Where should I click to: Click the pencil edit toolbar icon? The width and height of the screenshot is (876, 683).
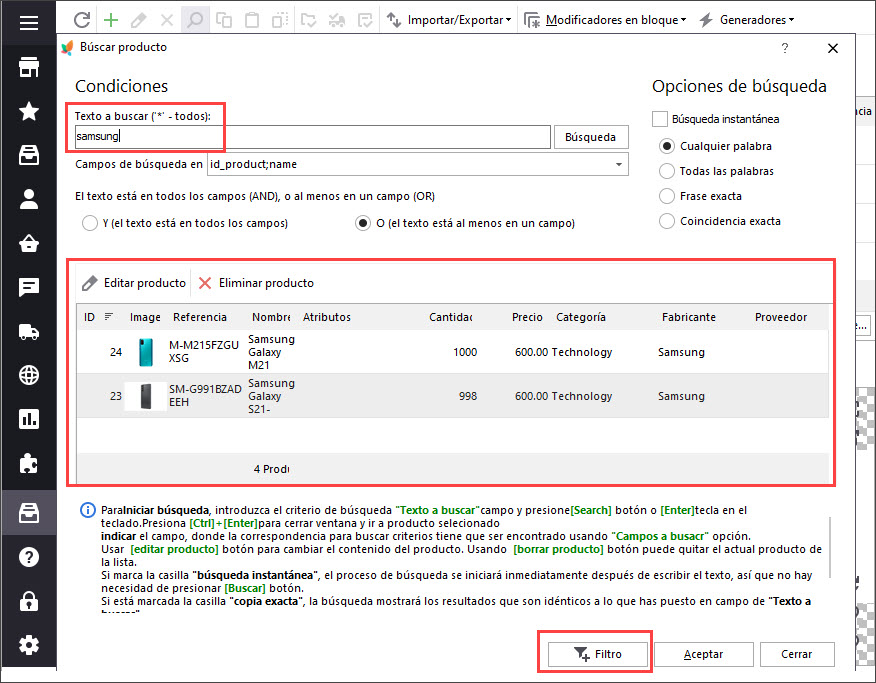139,20
